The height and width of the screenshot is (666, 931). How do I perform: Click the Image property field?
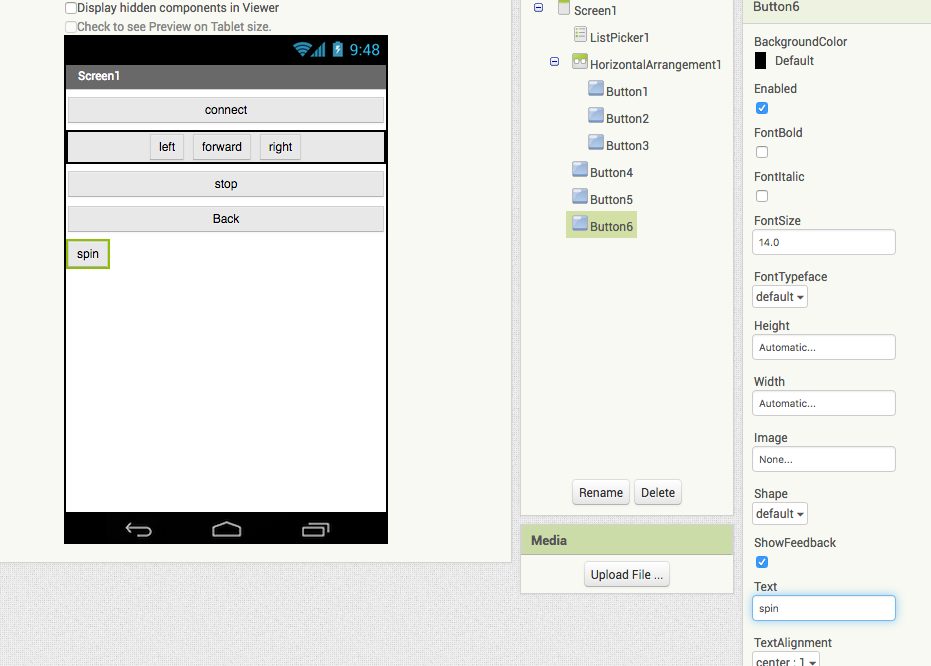[824, 459]
